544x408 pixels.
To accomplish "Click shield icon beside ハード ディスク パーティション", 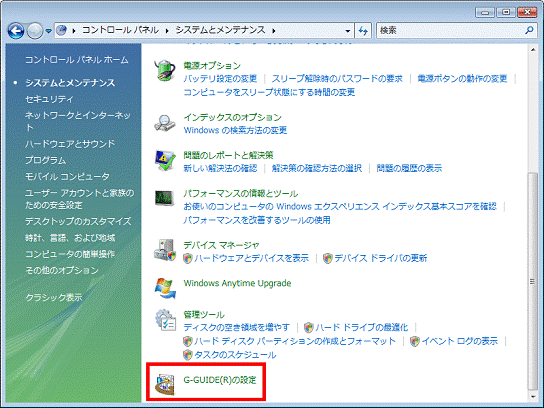I will 188,341.
